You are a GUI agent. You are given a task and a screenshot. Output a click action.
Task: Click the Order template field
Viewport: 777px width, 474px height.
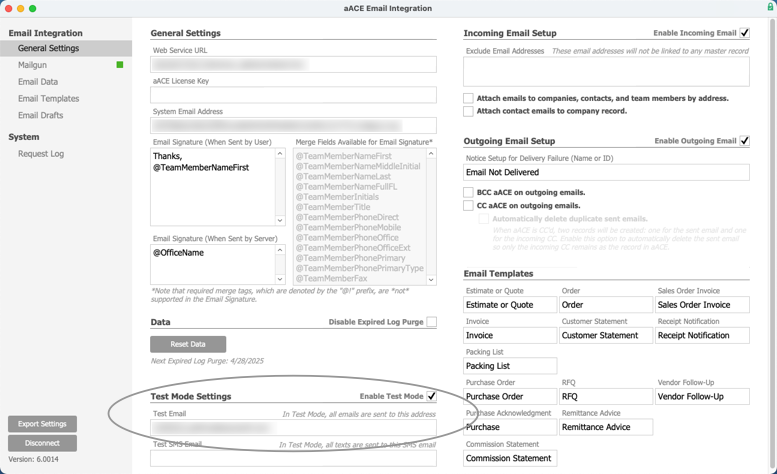(606, 305)
